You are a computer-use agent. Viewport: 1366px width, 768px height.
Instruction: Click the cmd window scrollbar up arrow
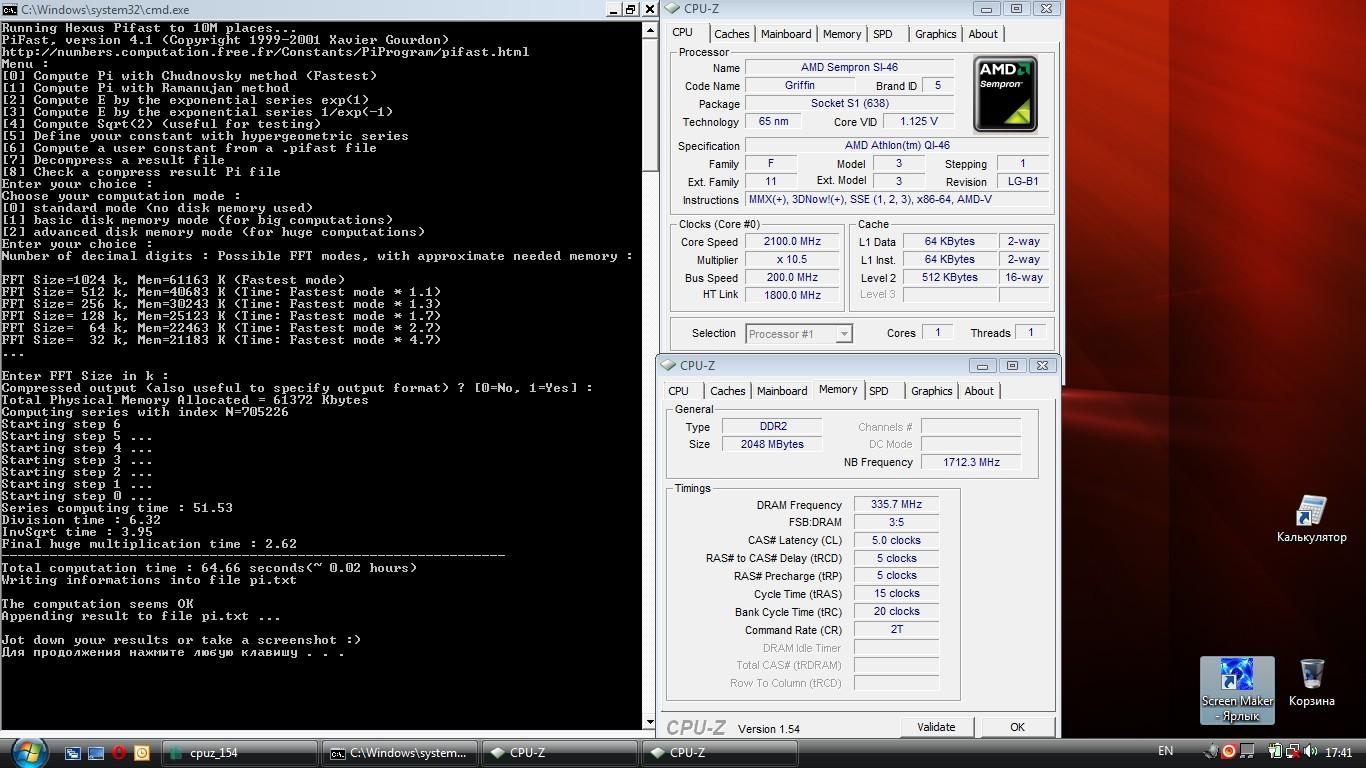[x=651, y=28]
